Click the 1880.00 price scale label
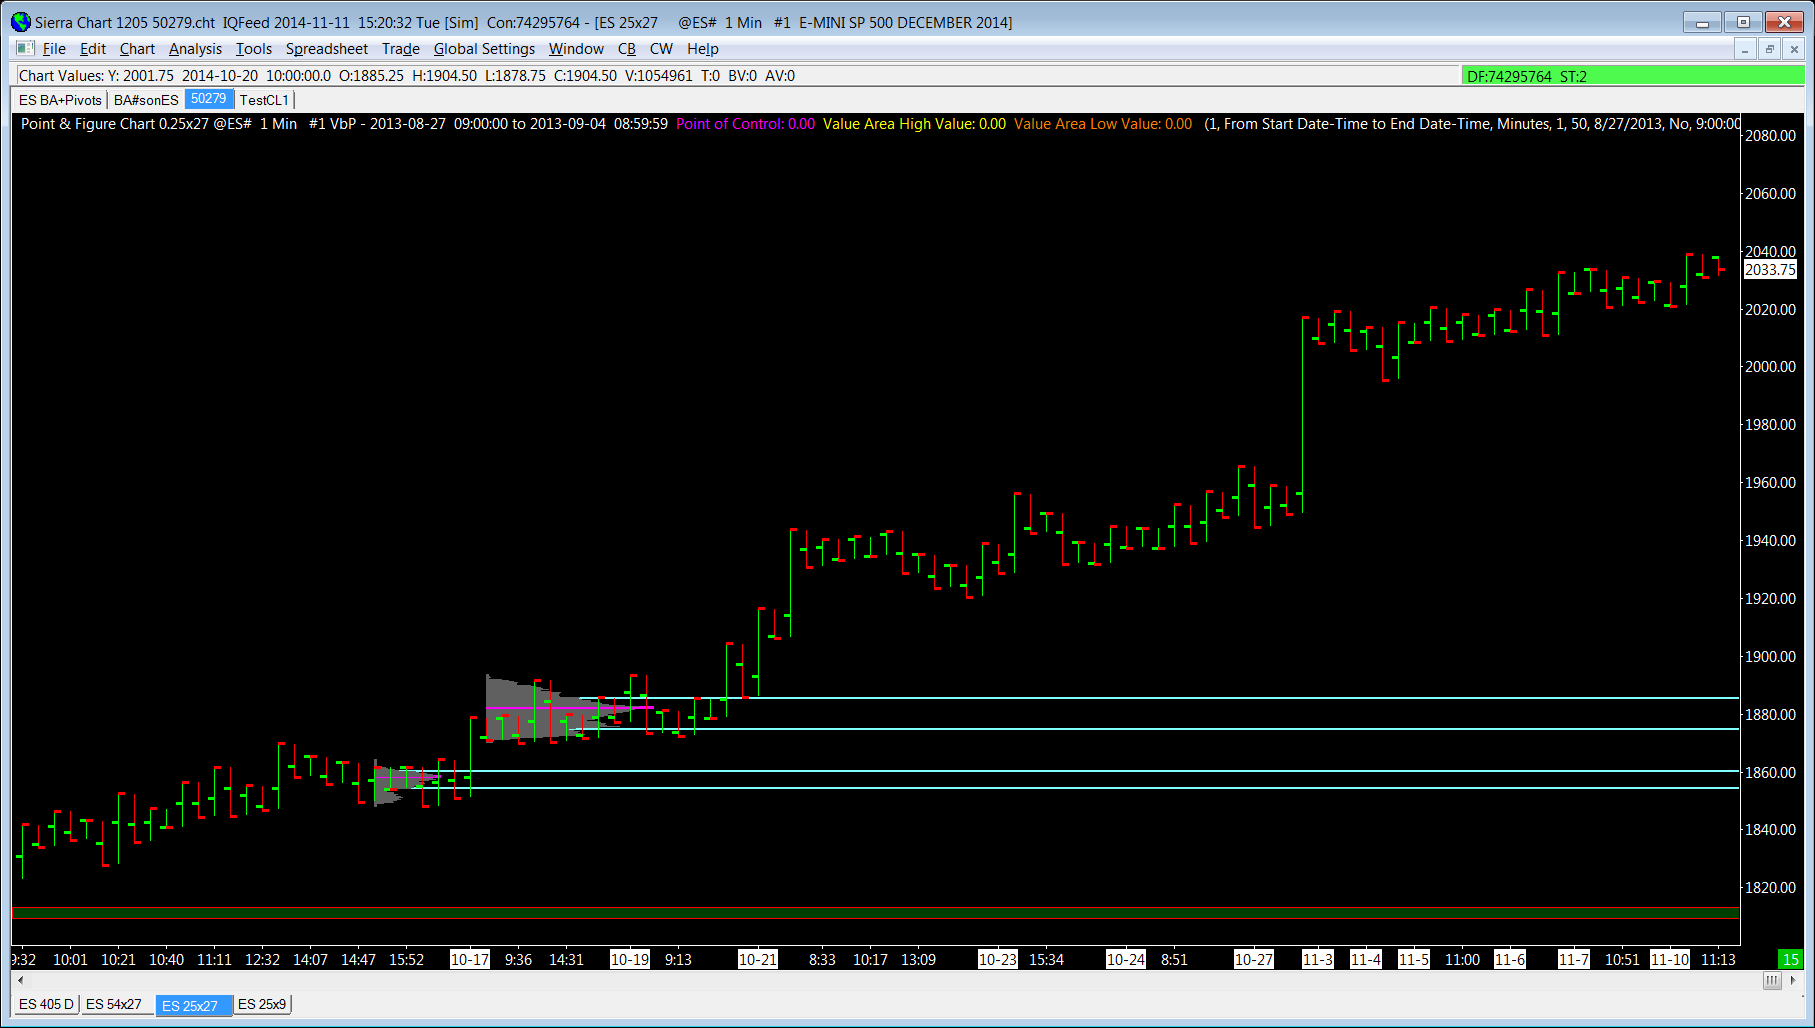This screenshot has width=1815, height=1028. tap(1770, 715)
